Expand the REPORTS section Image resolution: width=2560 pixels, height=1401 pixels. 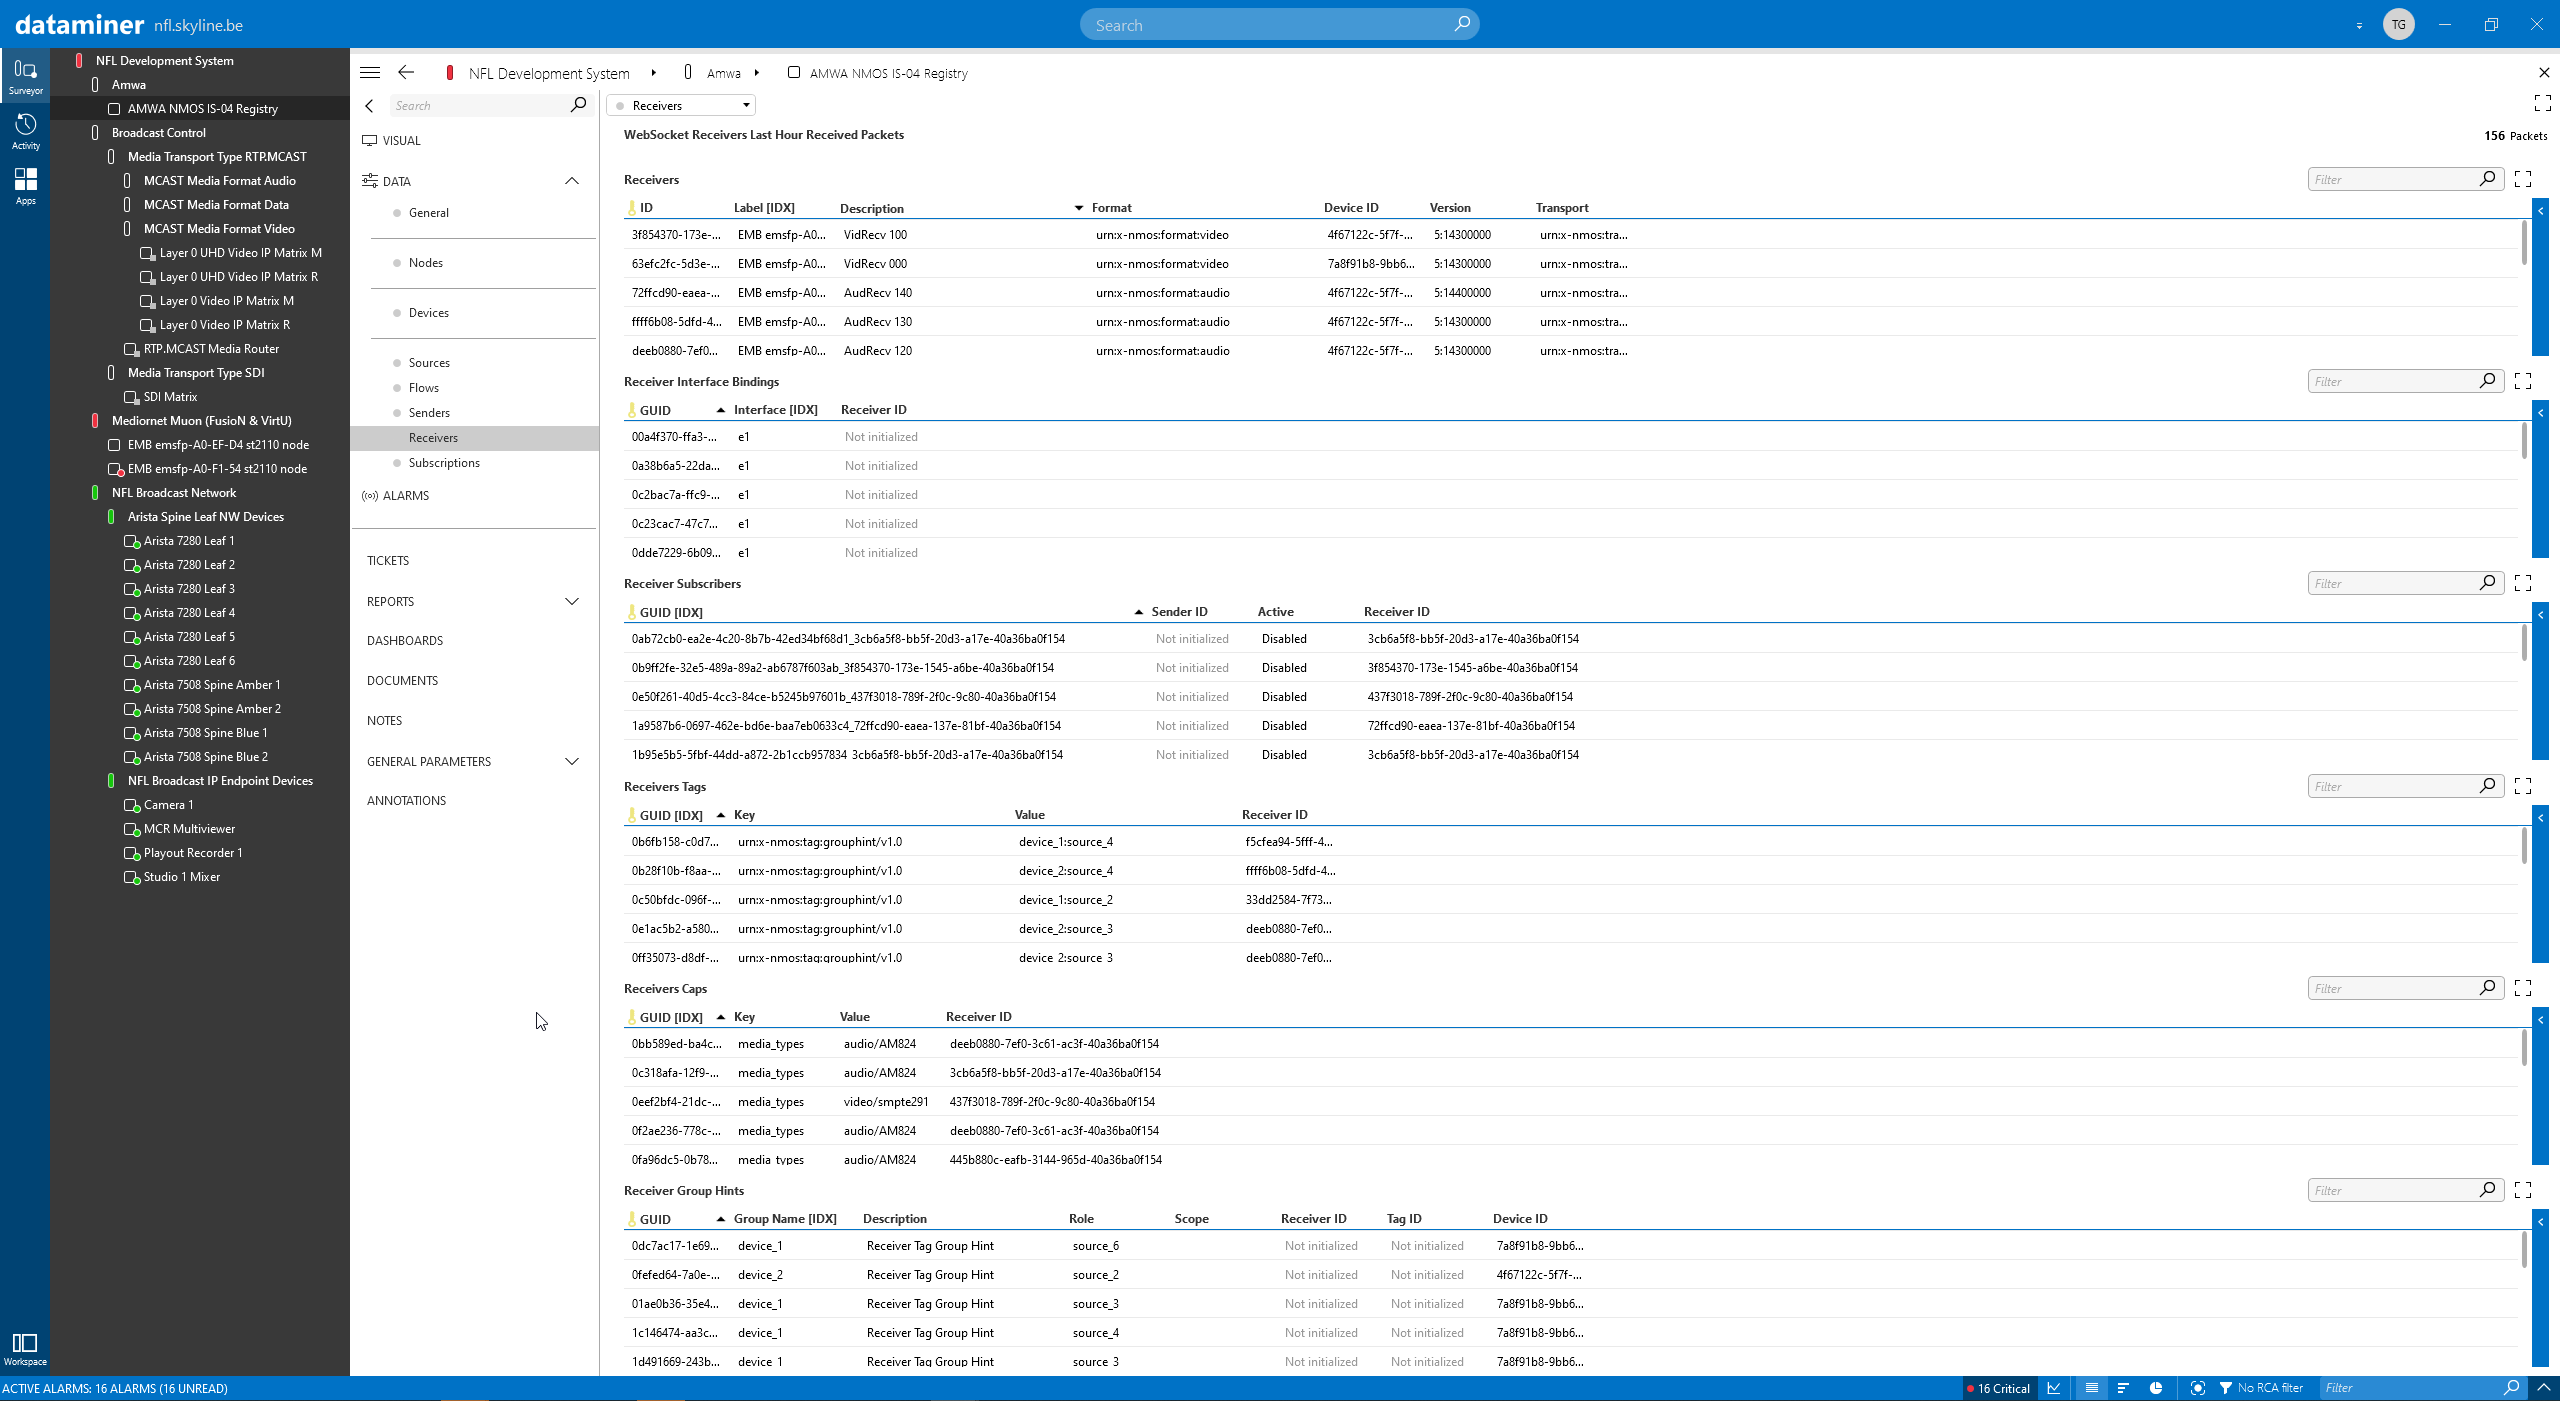[x=572, y=601]
